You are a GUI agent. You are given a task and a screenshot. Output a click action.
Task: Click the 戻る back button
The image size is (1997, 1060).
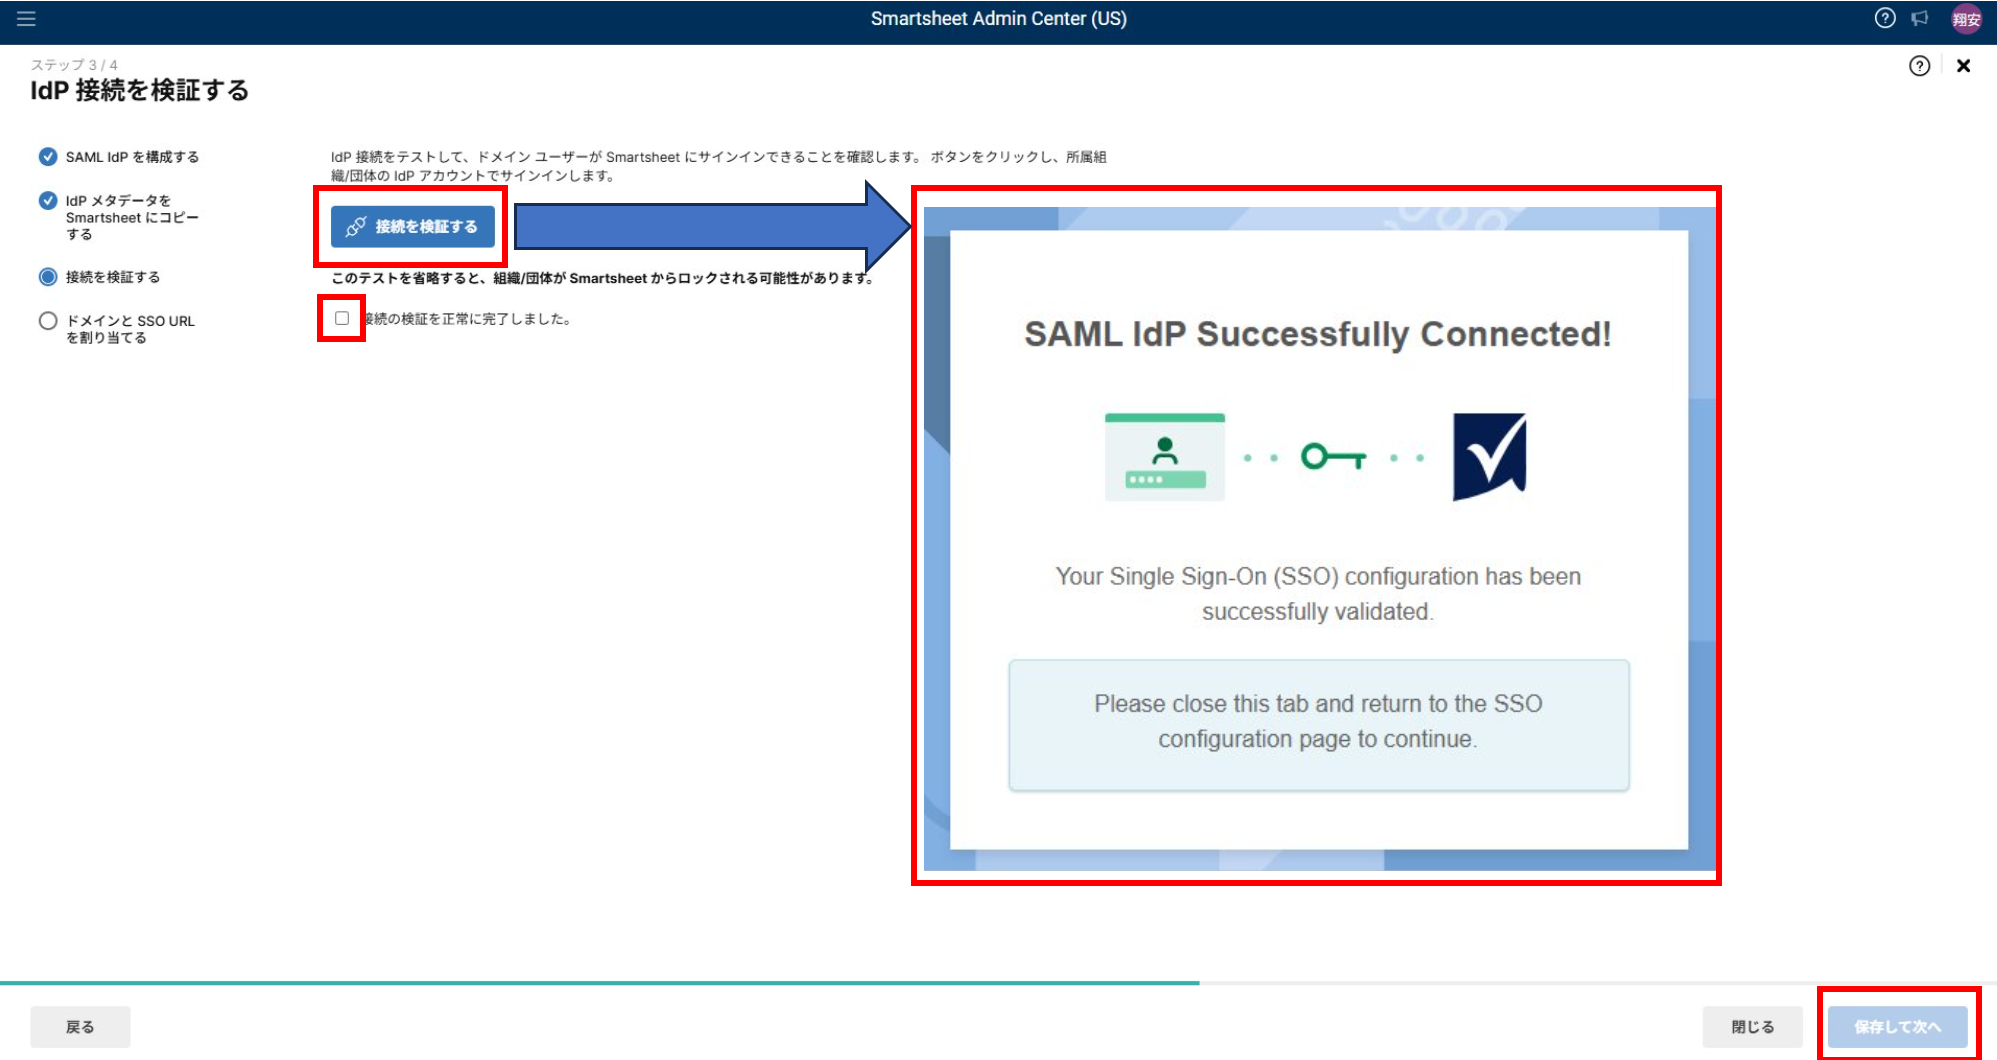(x=80, y=1027)
